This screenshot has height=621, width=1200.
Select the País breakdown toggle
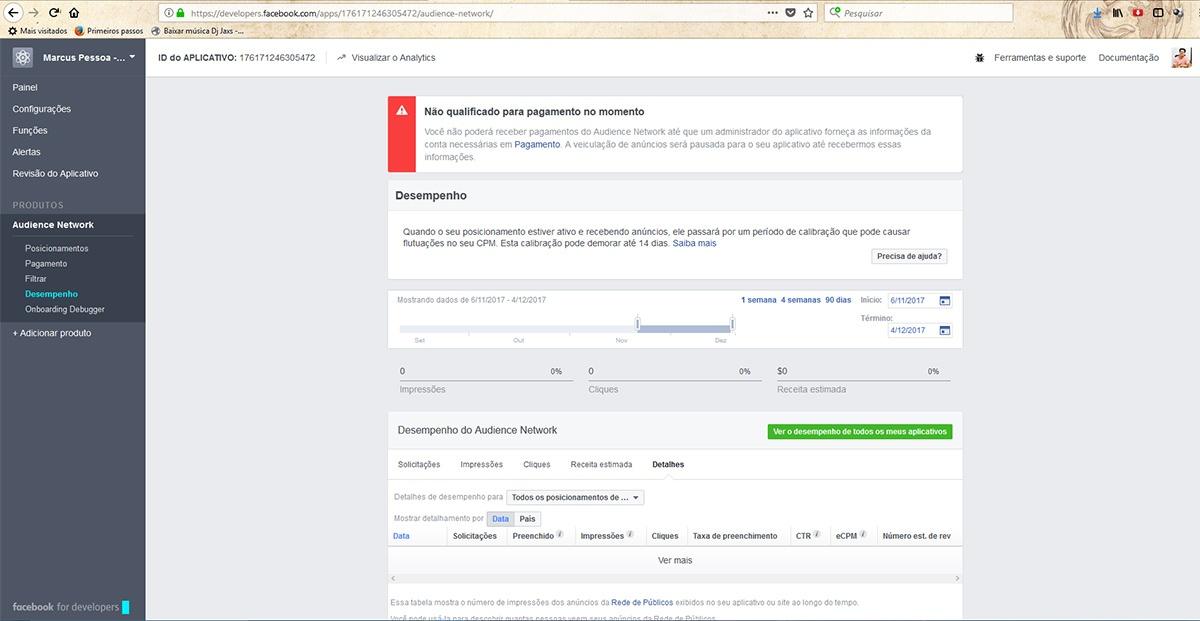(x=527, y=519)
